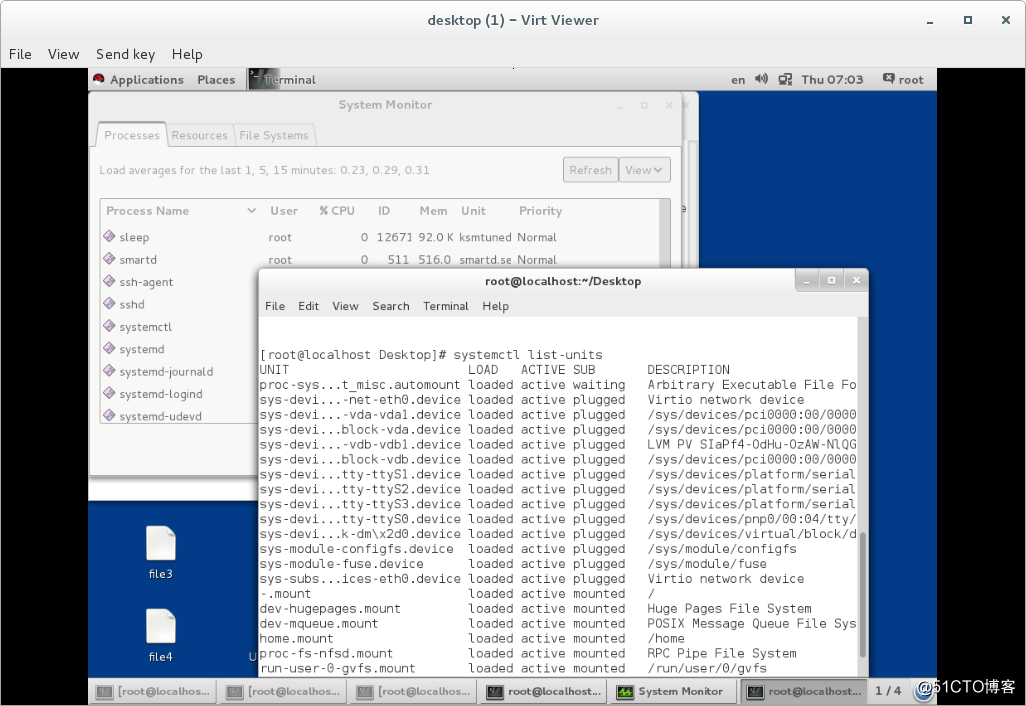Sort by Process Name column header
This screenshot has height=706, width=1026.
coord(148,211)
